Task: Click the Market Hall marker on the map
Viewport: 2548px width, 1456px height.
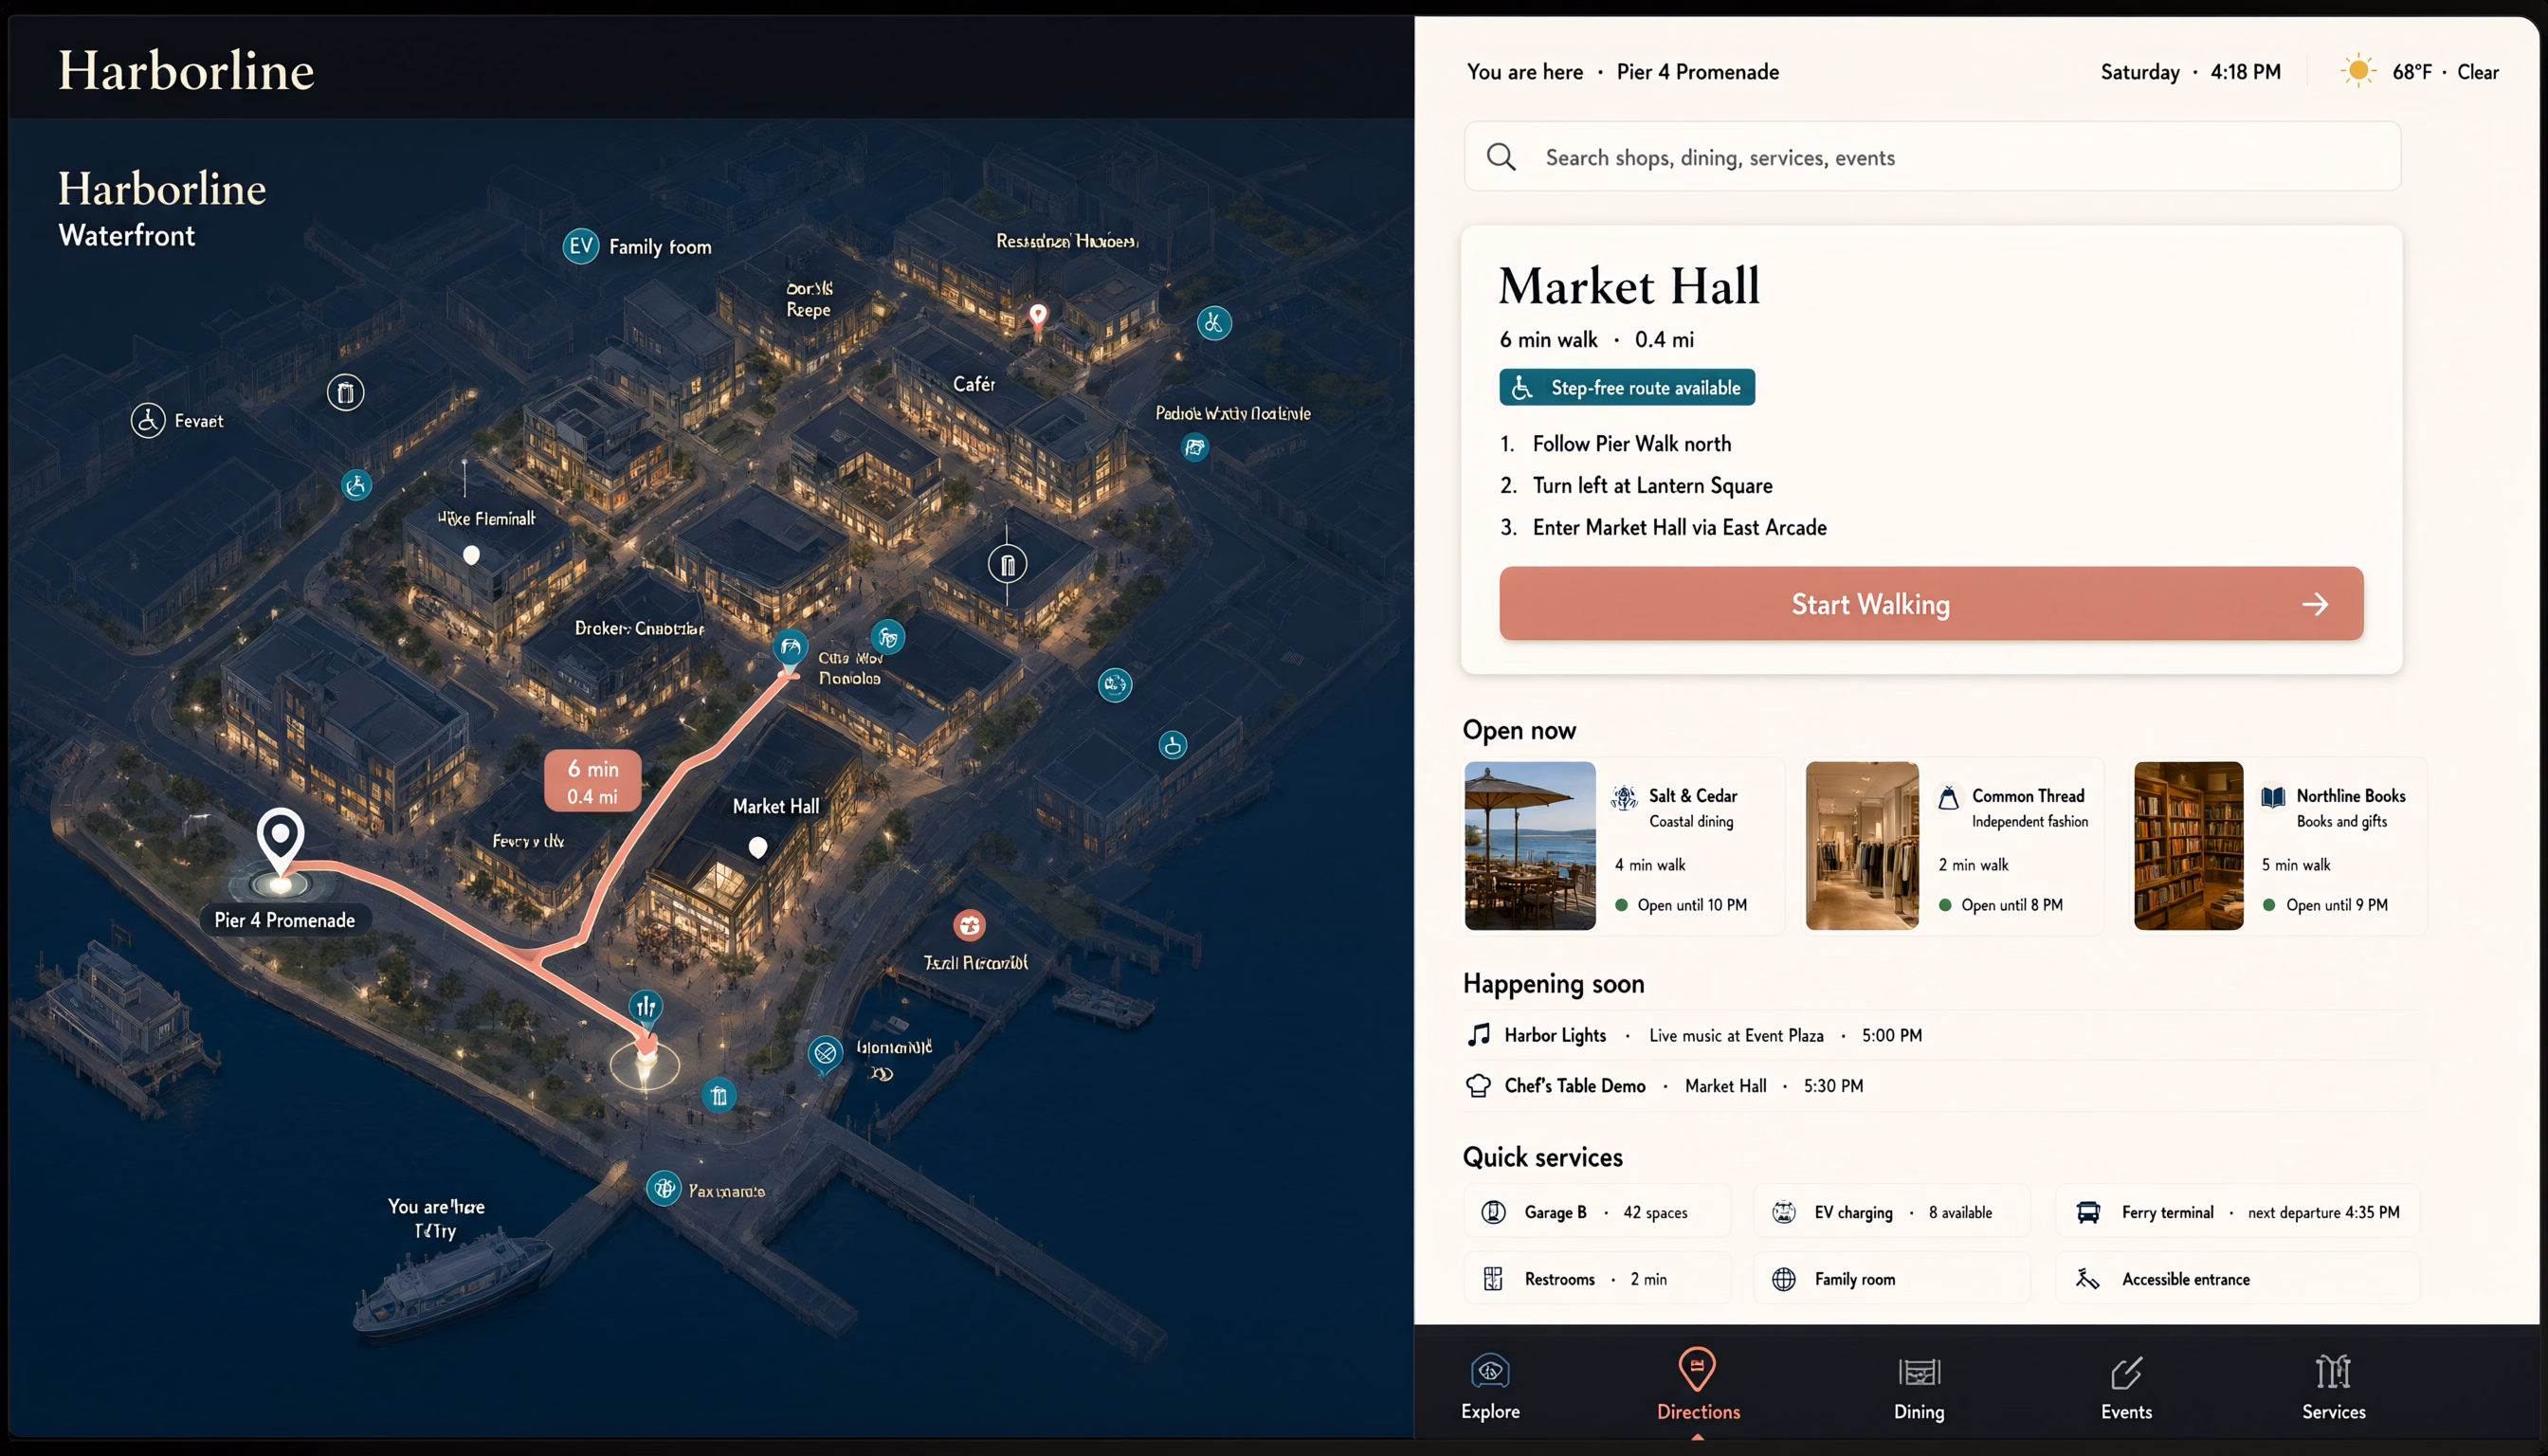Action: click(x=758, y=848)
